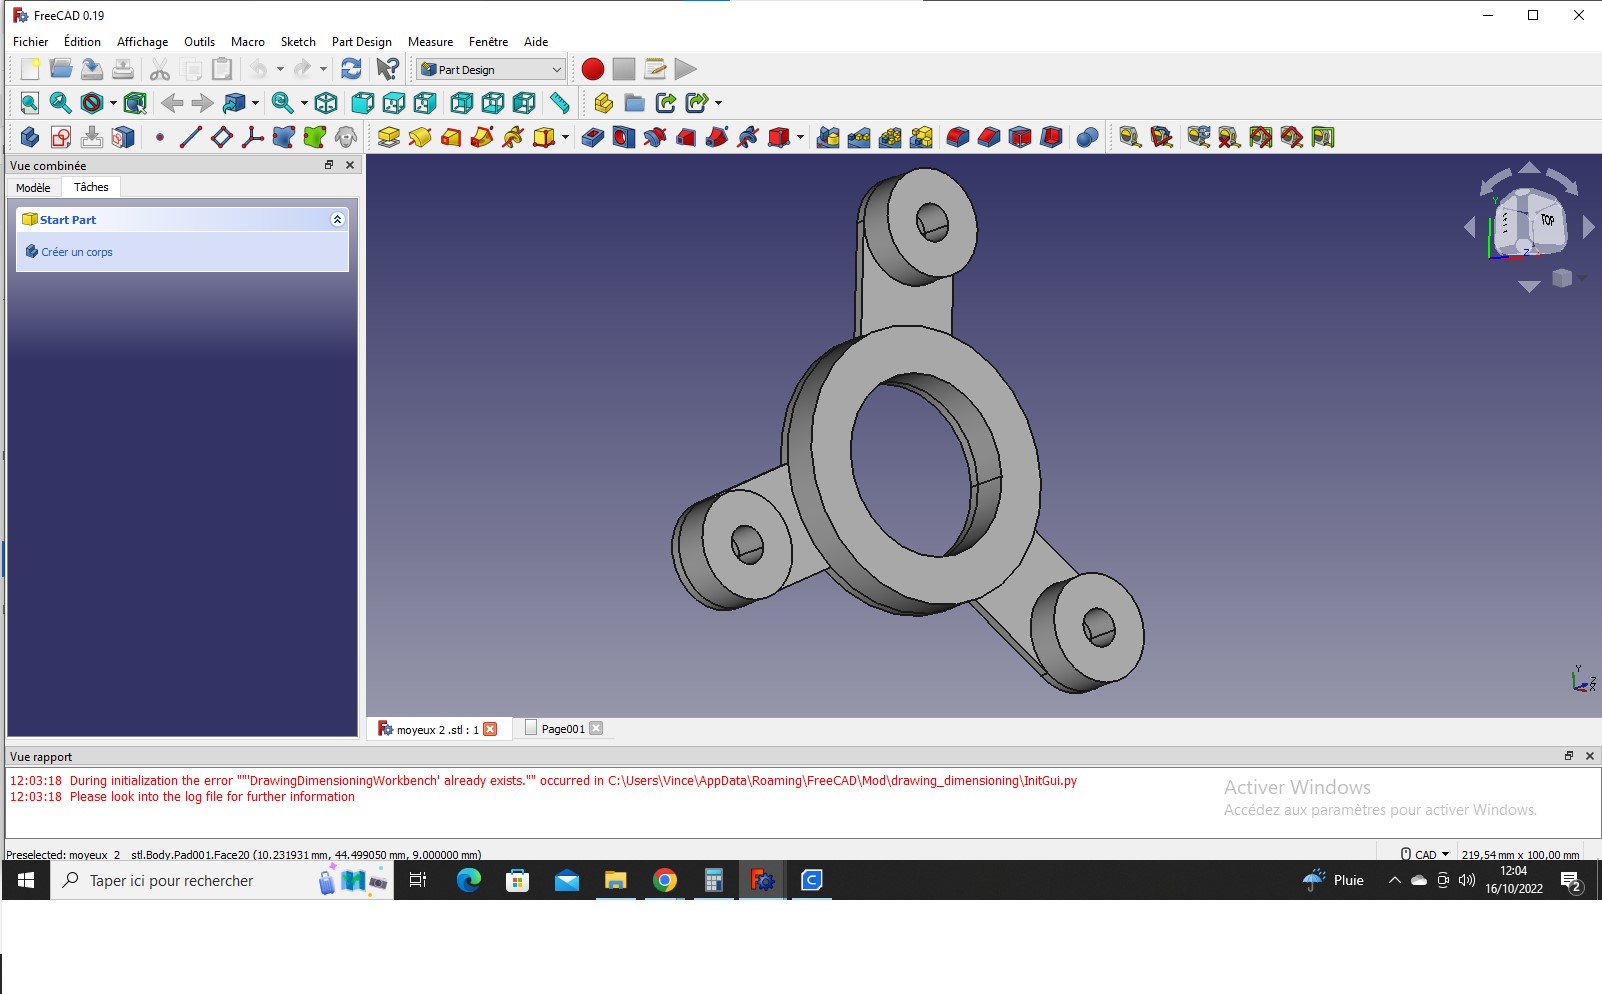Open Google Chrome from the taskbar
The width and height of the screenshot is (1602, 994).
[665, 880]
